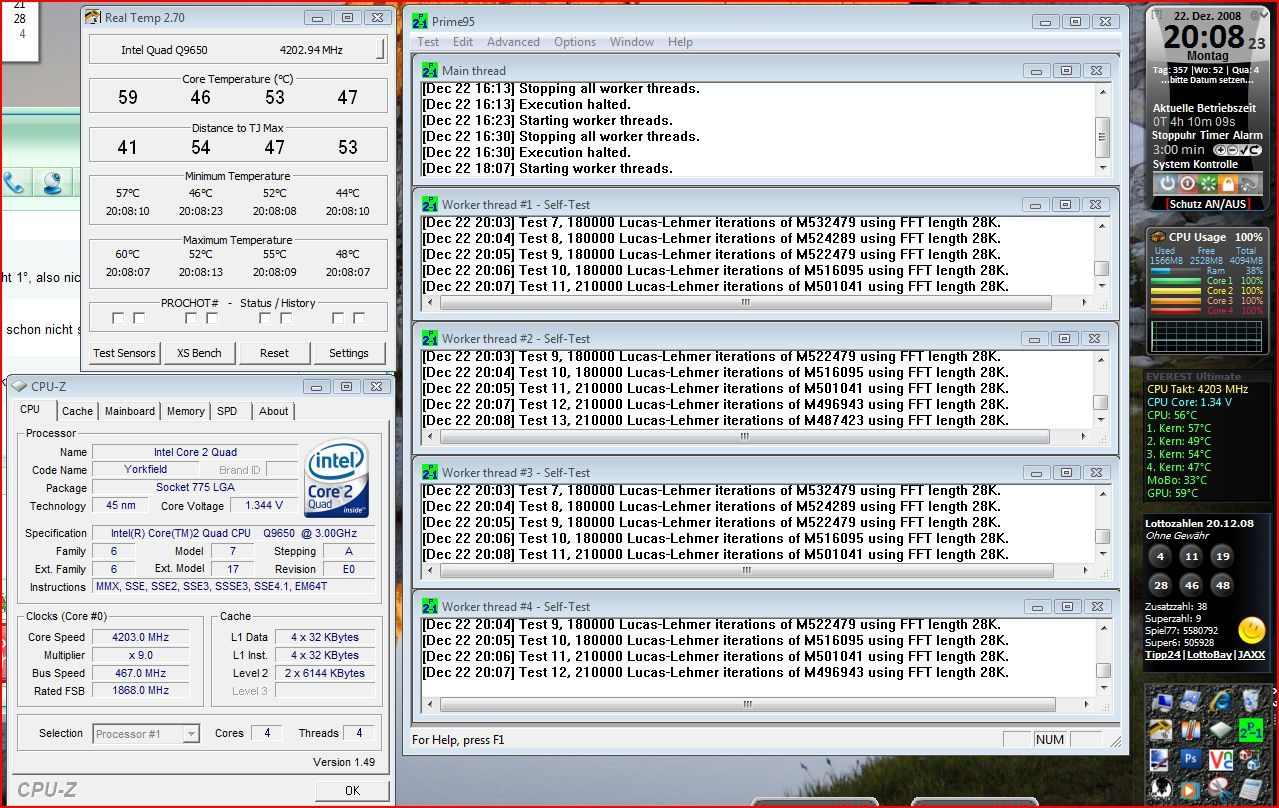Click the blue power icon under System Kontrolle
1279x808 pixels.
(x=1168, y=184)
